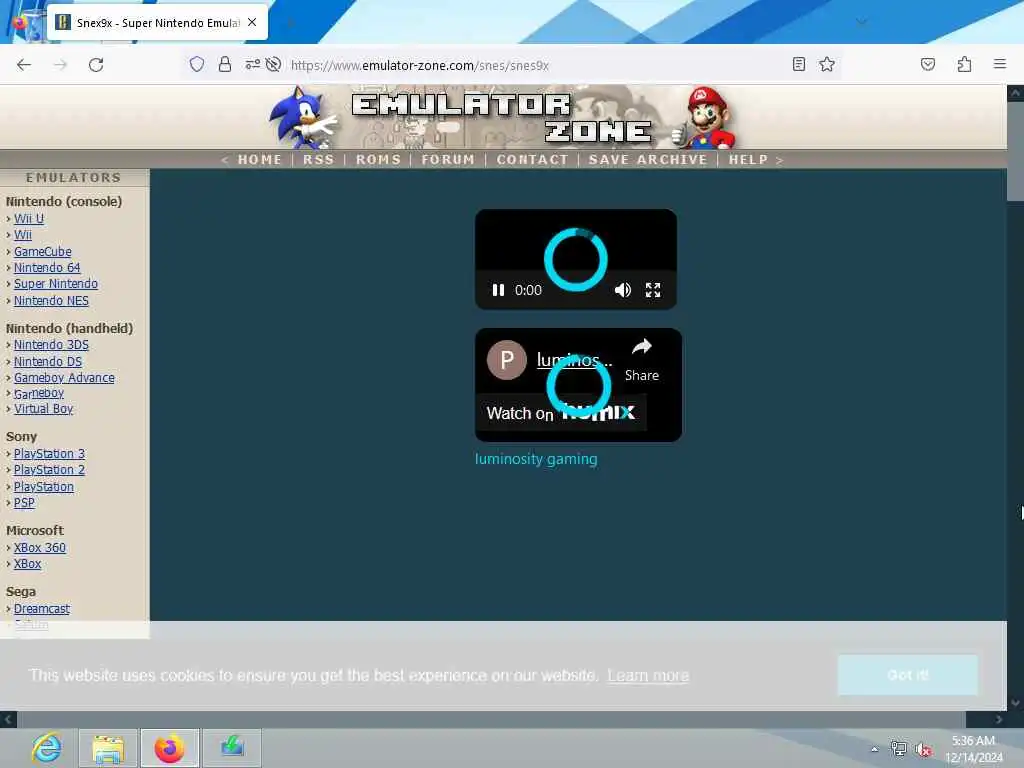
Task: Pause the video player
Action: (498, 290)
